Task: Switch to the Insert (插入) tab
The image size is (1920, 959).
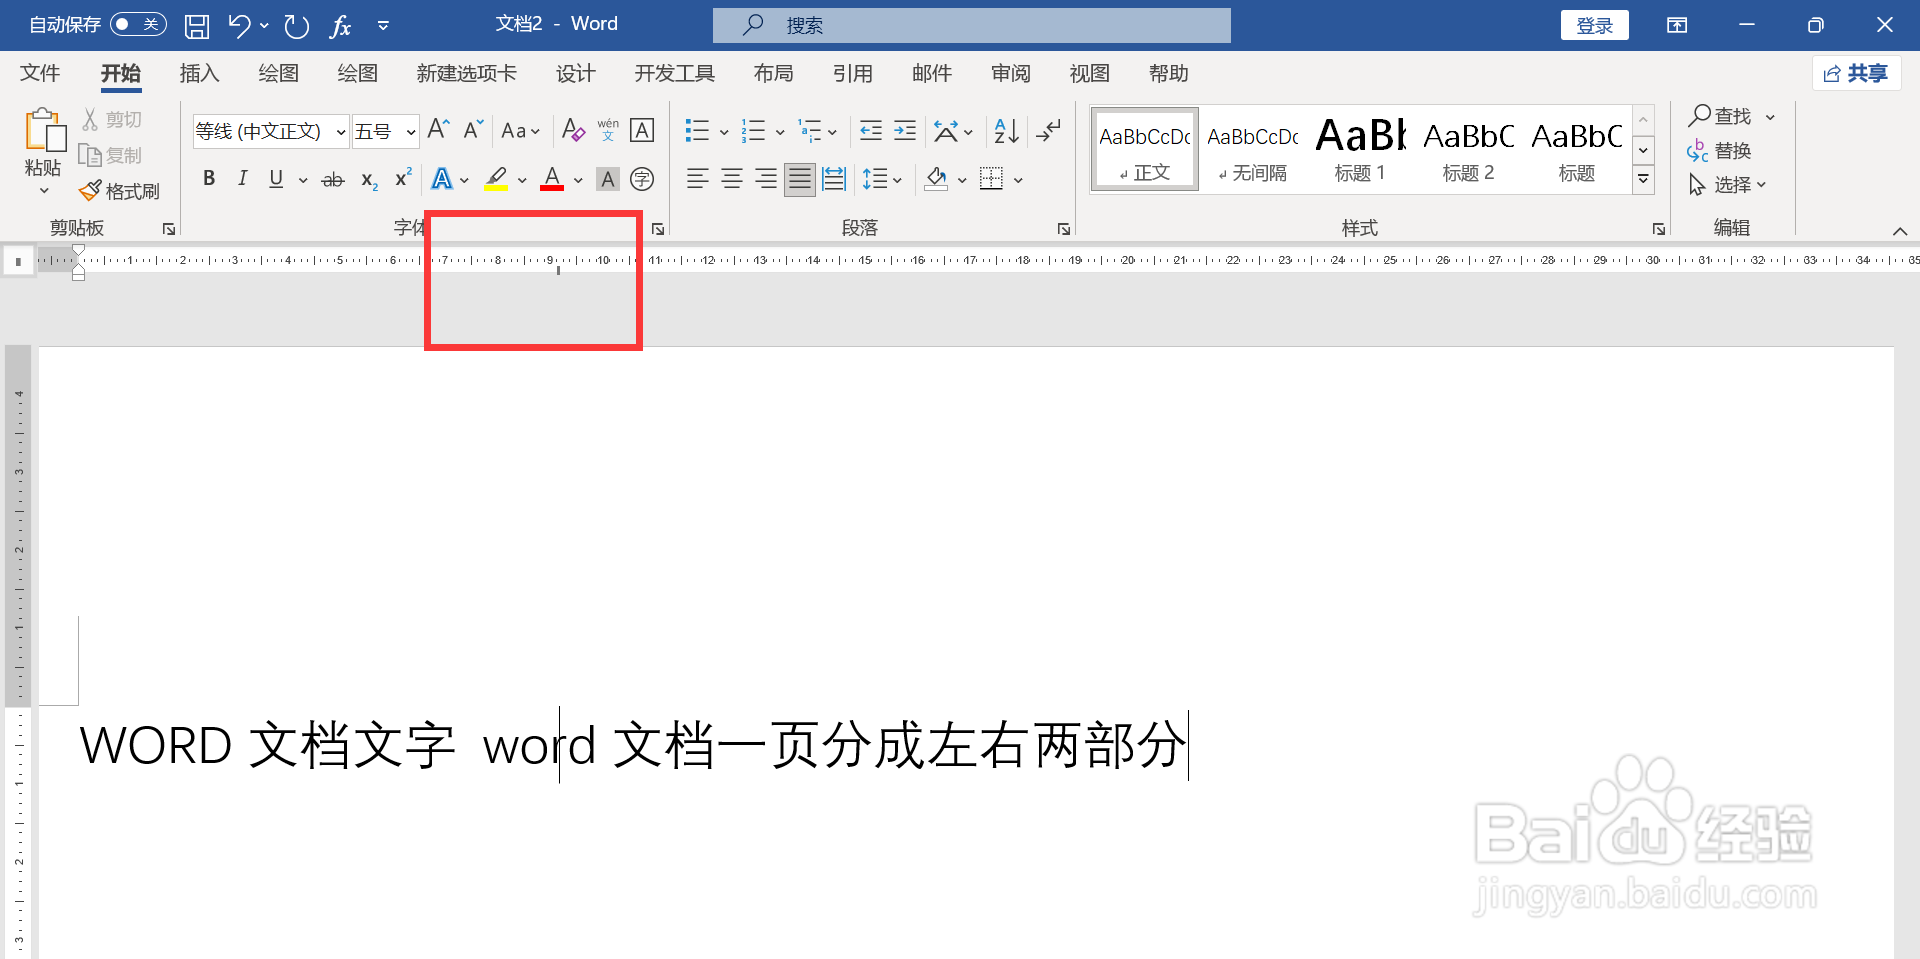Action: 199,73
